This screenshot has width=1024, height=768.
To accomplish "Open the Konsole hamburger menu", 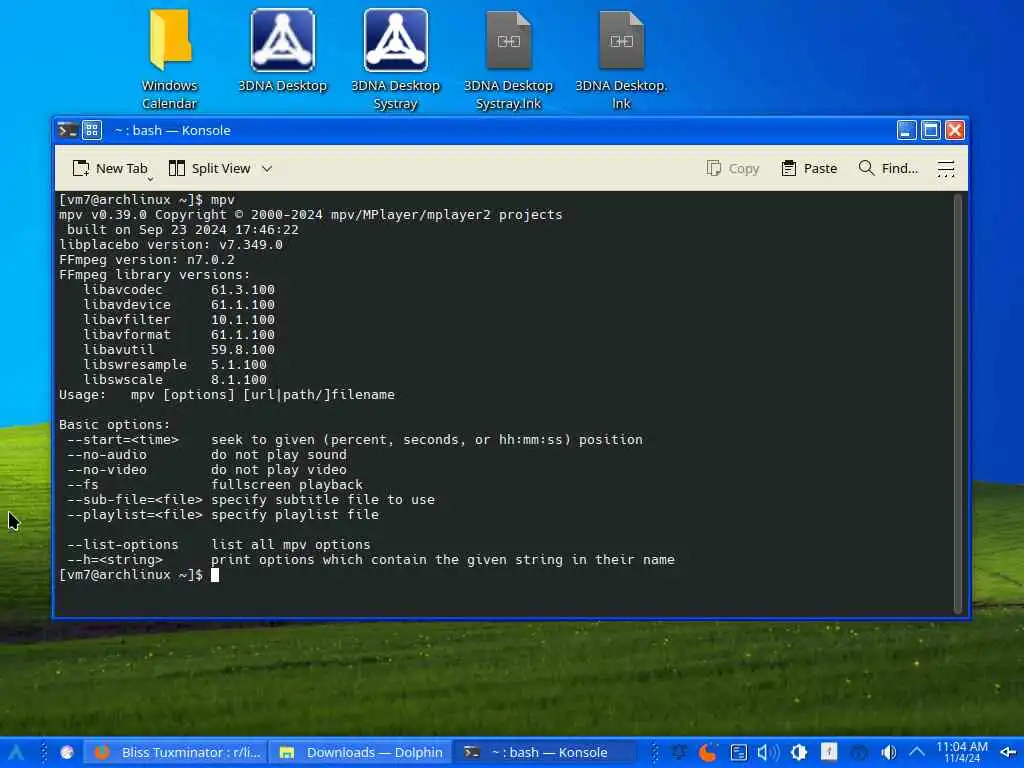I will point(946,168).
